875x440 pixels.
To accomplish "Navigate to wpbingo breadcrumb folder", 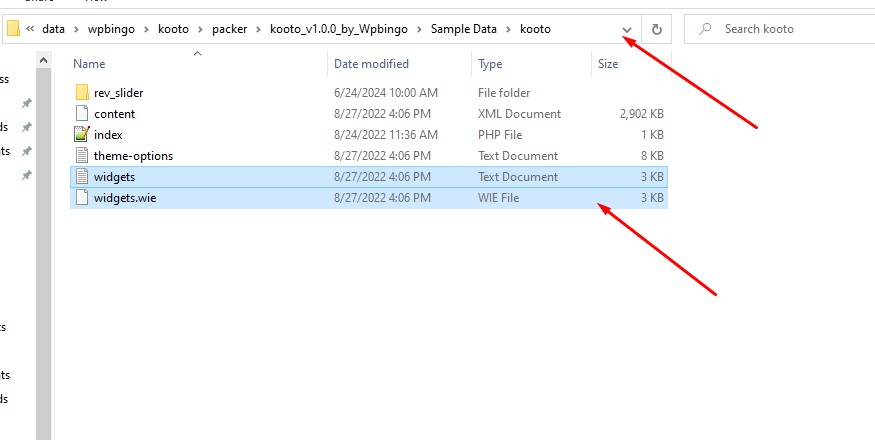I will [111, 29].
